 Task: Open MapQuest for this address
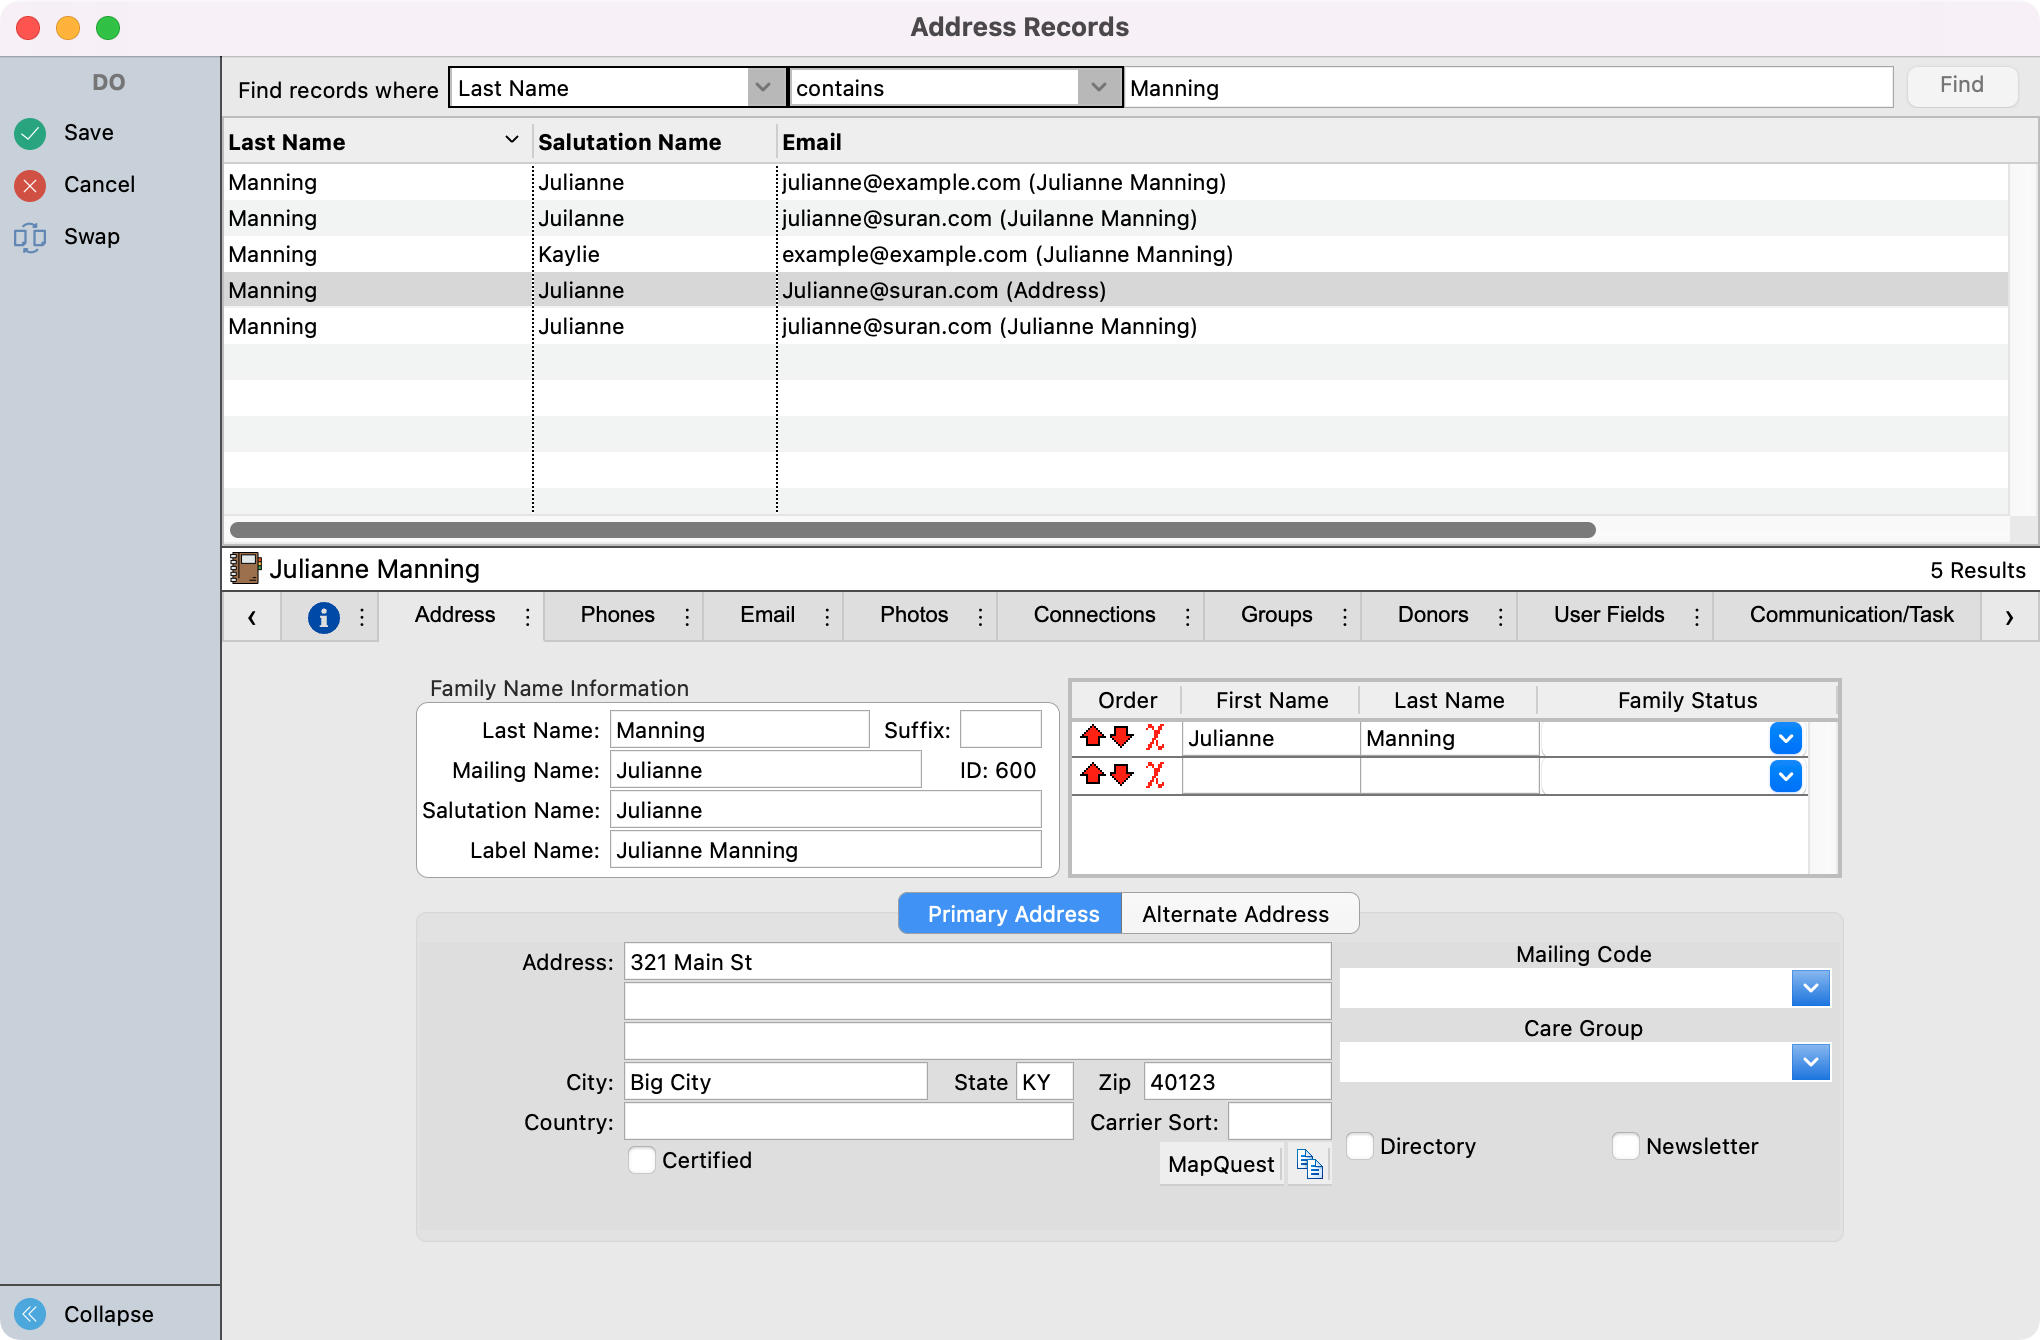[1220, 1164]
